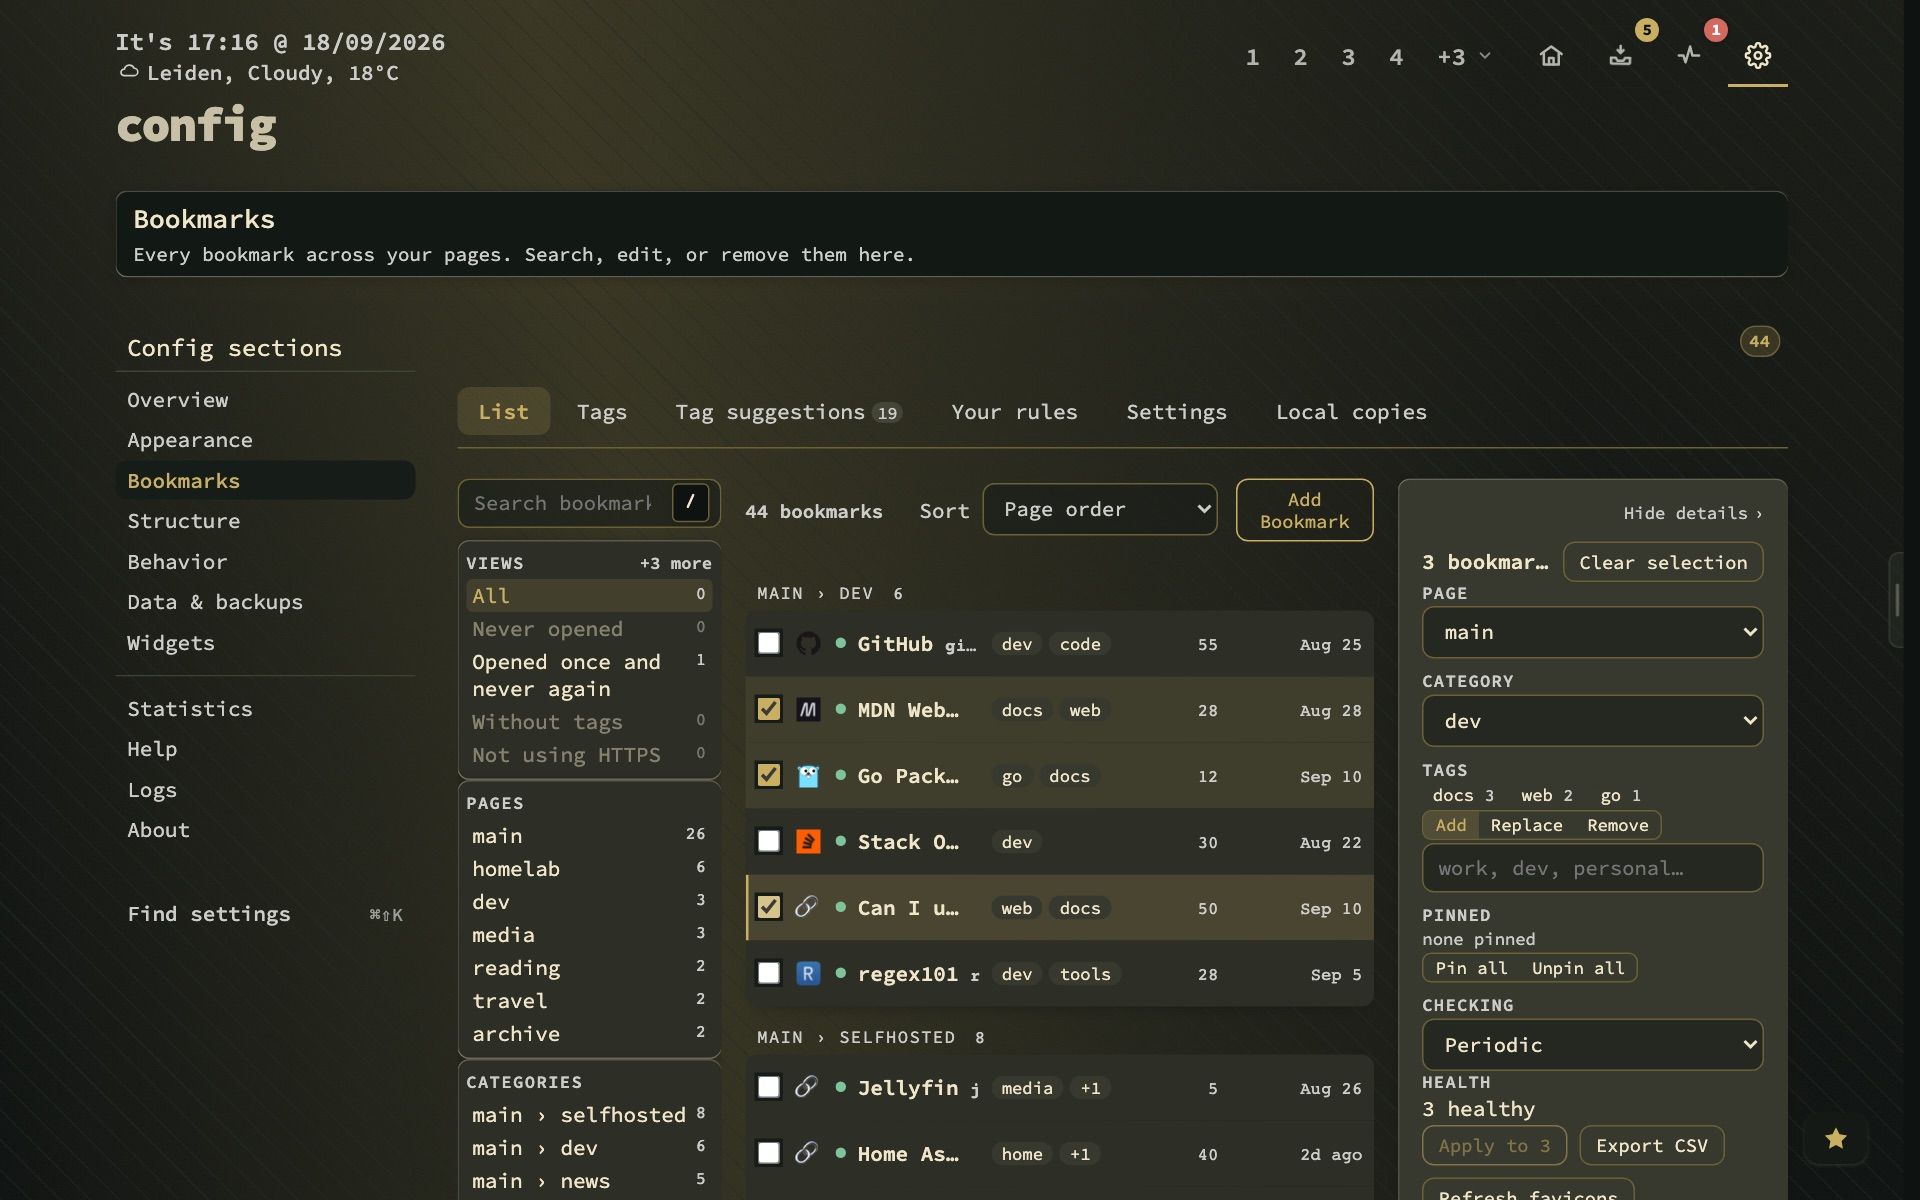Screen dimensions: 1920x1200
Task: Uncheck the MDN Web bookmark
Action: [769, 709]
